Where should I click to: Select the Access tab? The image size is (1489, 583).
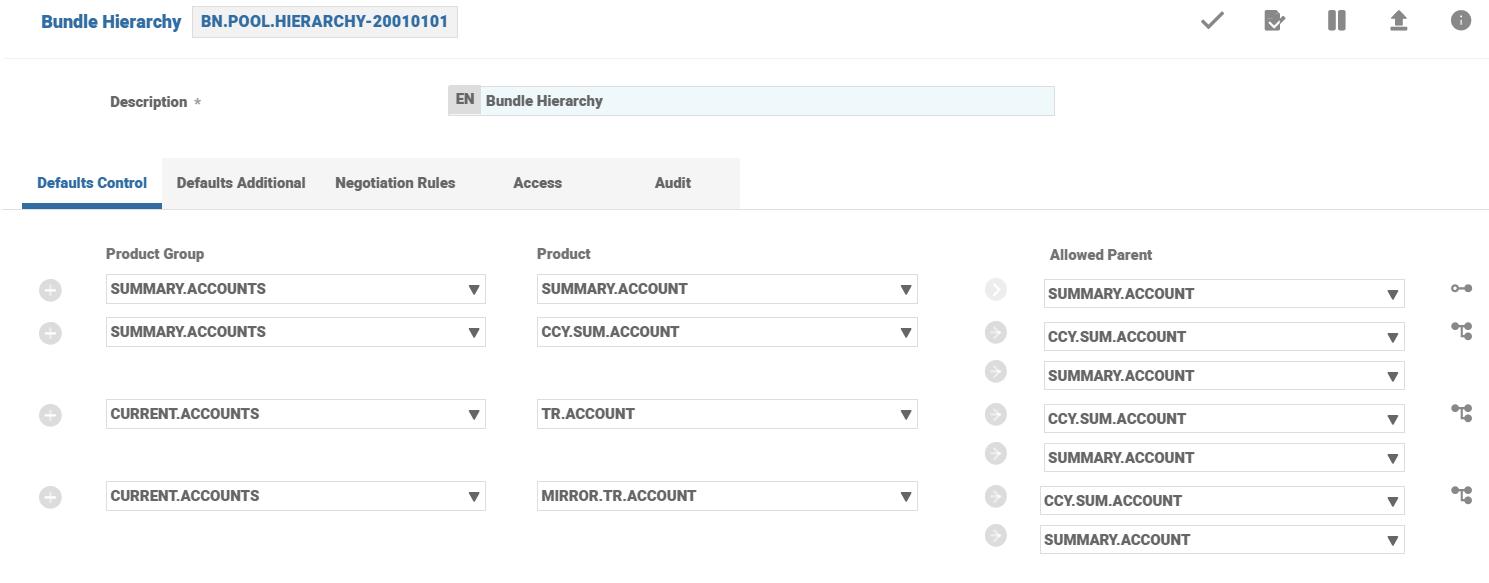537,183
